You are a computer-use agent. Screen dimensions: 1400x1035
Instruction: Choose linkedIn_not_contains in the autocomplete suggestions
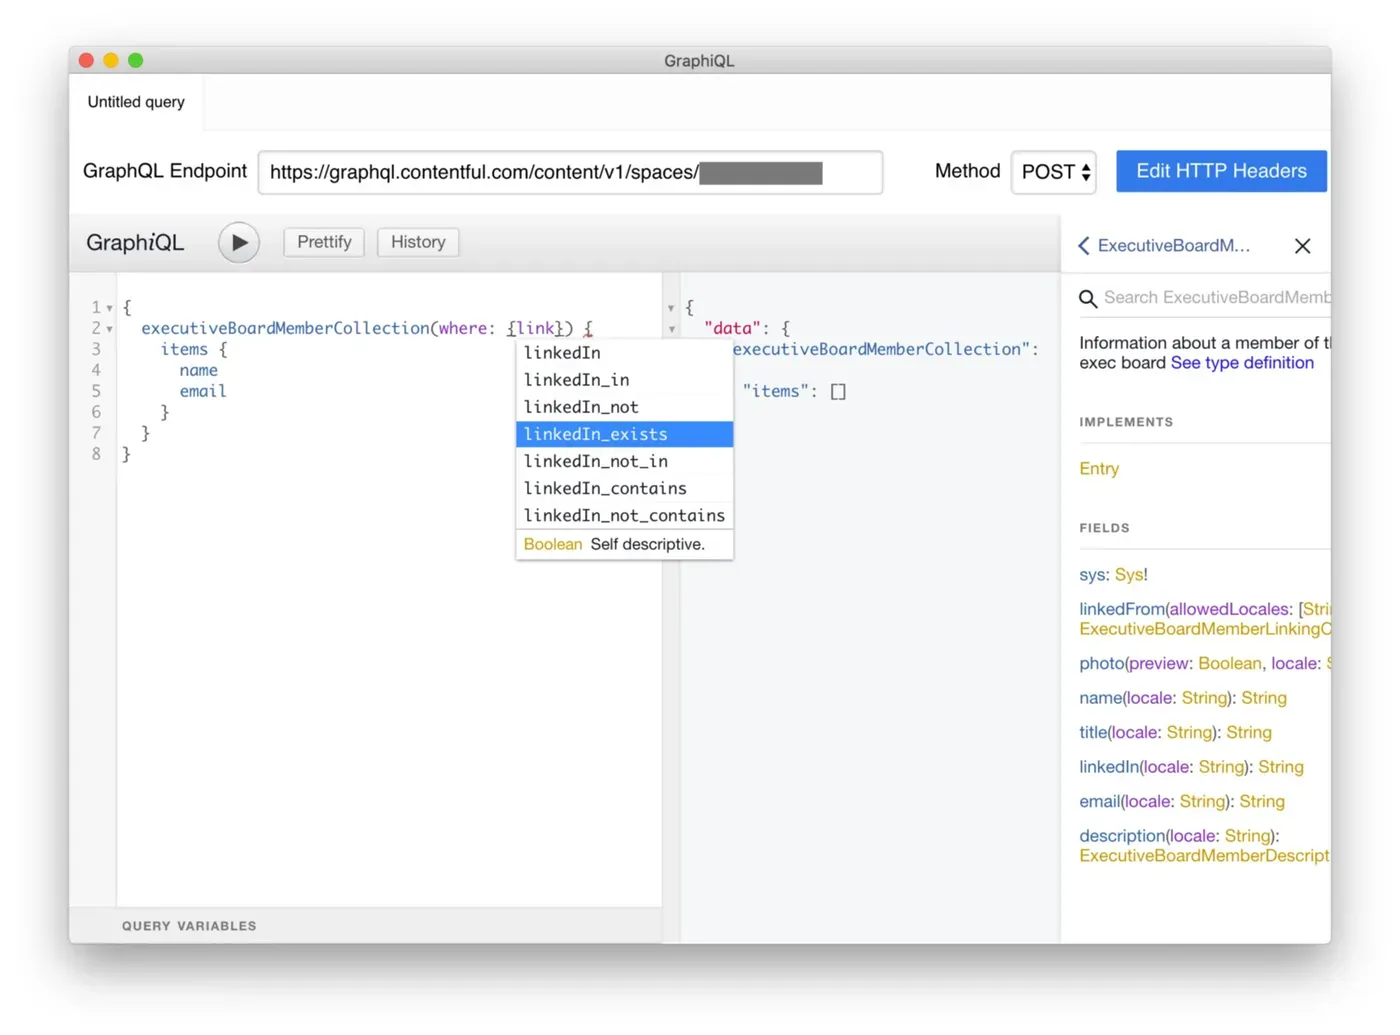(623, 515)
